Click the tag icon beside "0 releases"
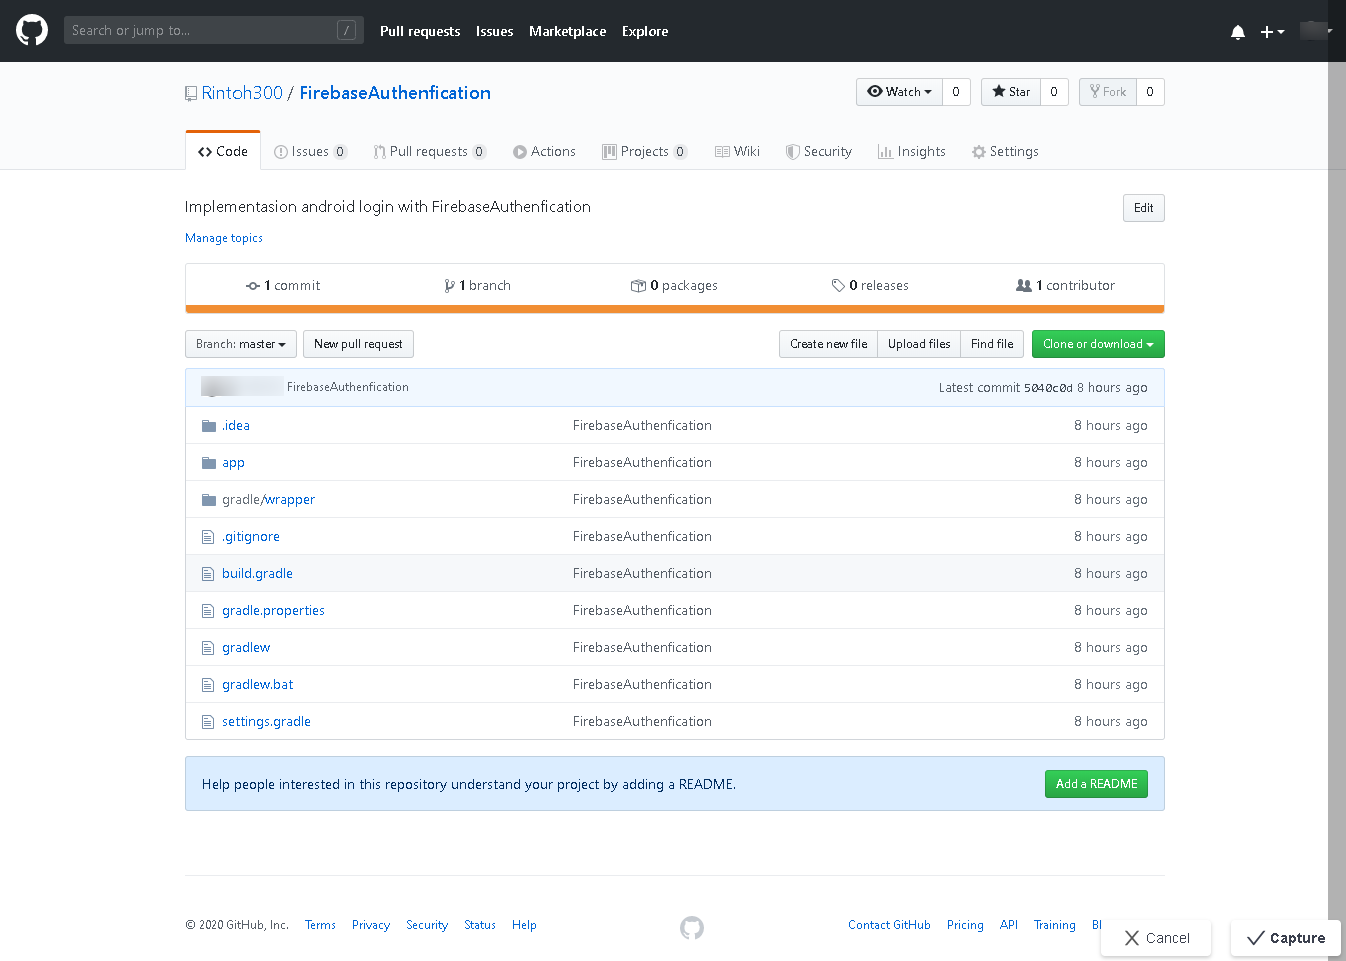The height and width of the screenshot is (961, 1346). 839,285
